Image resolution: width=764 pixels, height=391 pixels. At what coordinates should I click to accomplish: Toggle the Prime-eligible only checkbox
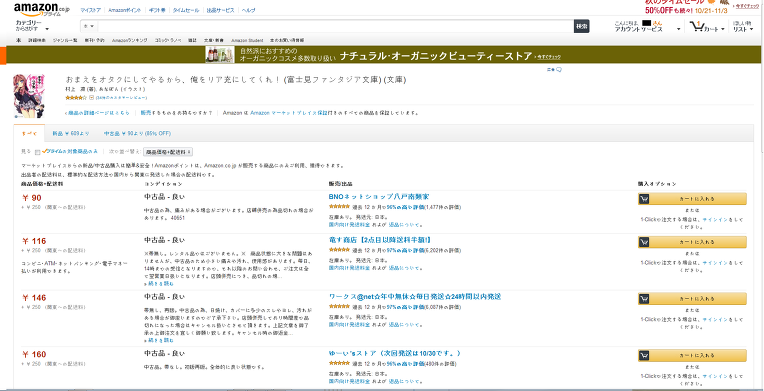(38, 152)
